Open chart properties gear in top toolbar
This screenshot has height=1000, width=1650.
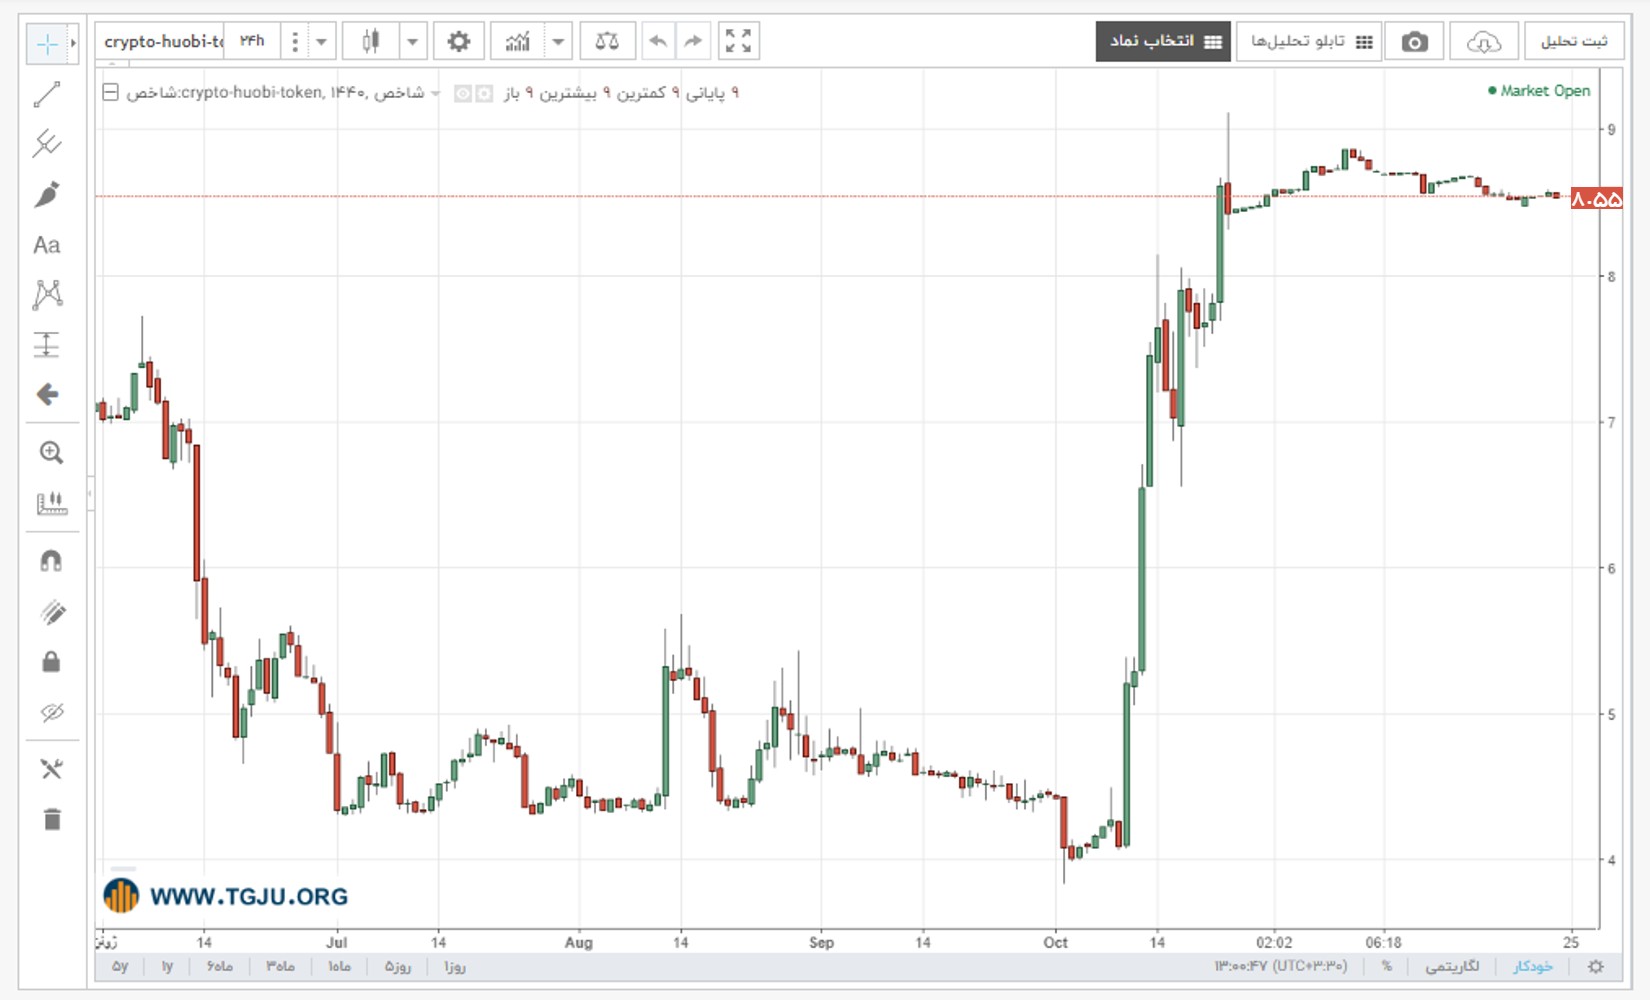click(x=458, y=42)
